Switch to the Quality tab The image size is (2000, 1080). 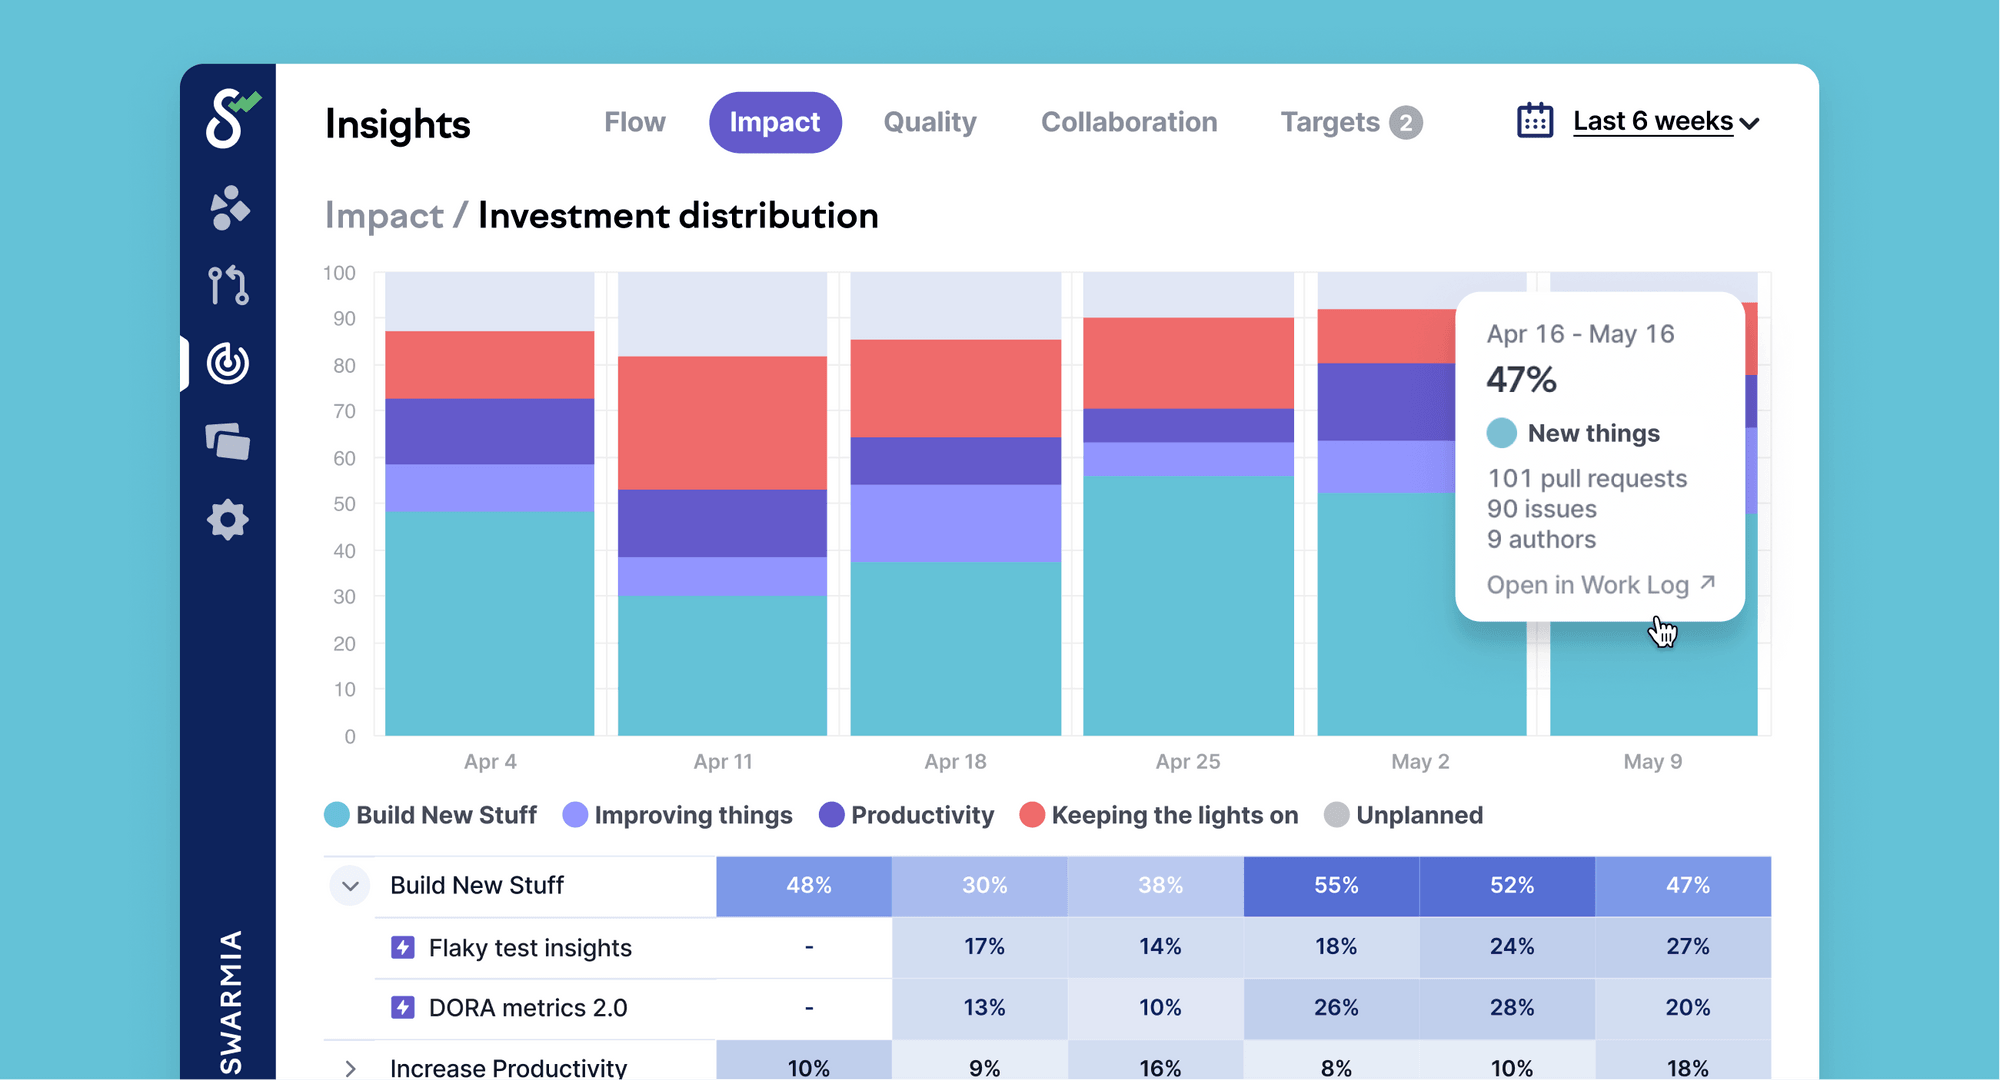pyautogui.click(x=929, y=122)
